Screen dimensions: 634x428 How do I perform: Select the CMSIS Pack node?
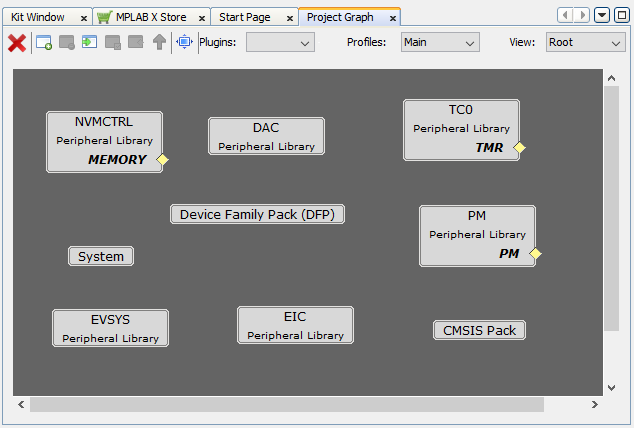(x=479, y=330)
